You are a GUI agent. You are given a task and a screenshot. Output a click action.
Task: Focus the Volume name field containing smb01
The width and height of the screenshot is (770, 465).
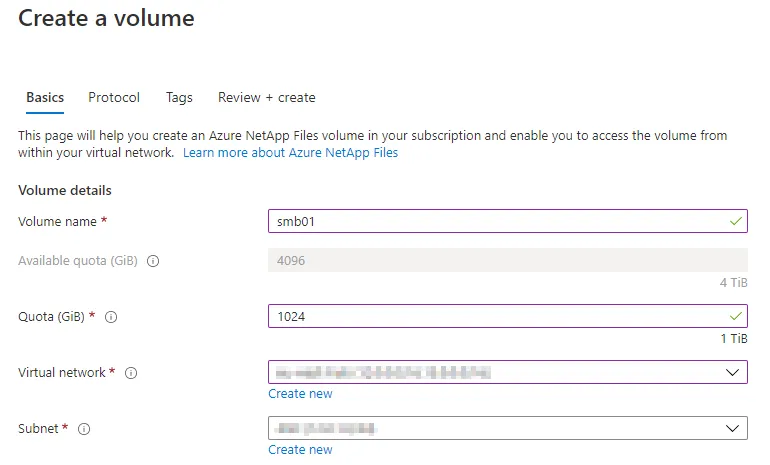coord(490,220)
